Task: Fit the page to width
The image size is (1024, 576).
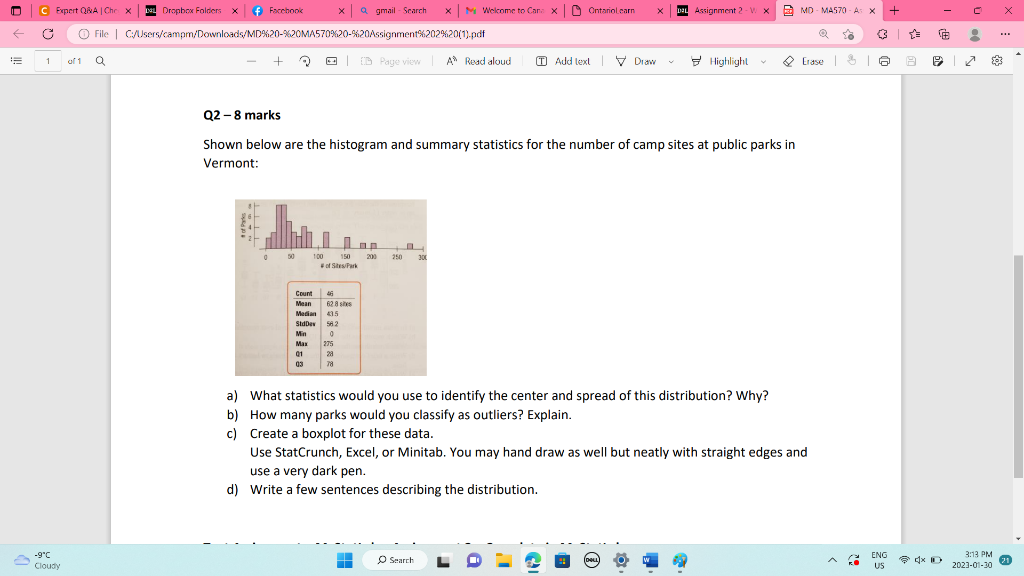Action: click(x=330, y=61)
